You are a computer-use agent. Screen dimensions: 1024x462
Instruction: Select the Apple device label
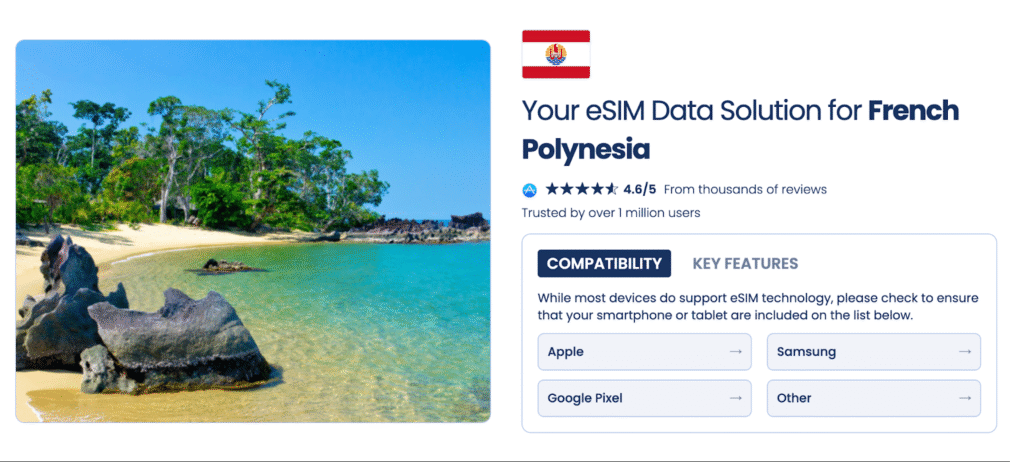click(x=566, y=352)
